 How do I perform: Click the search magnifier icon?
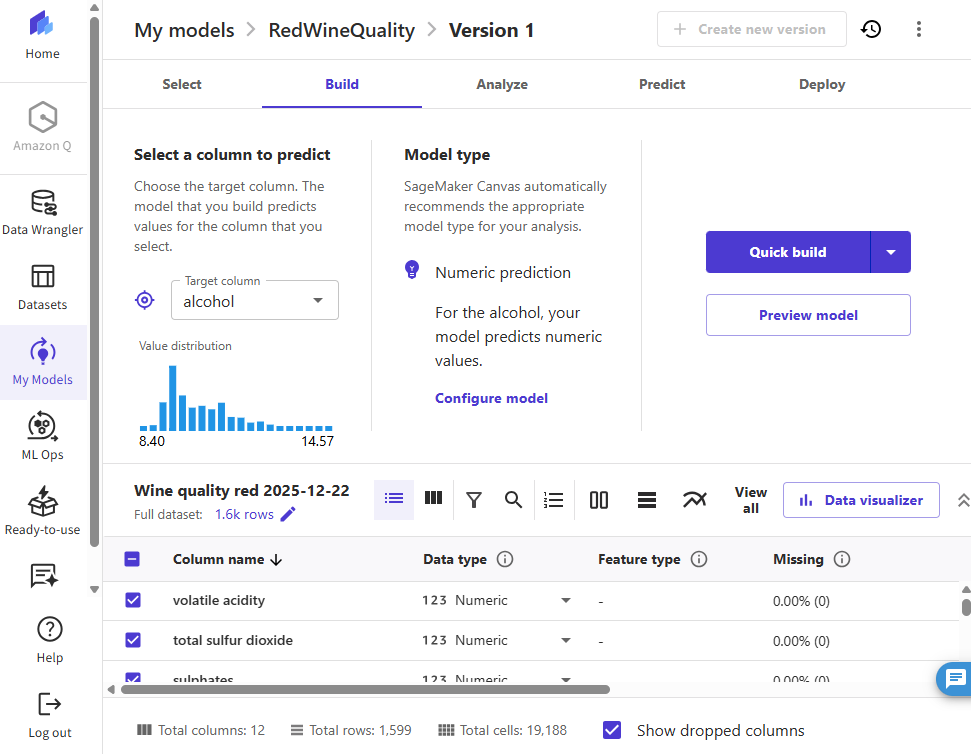(x=513, y=500)
